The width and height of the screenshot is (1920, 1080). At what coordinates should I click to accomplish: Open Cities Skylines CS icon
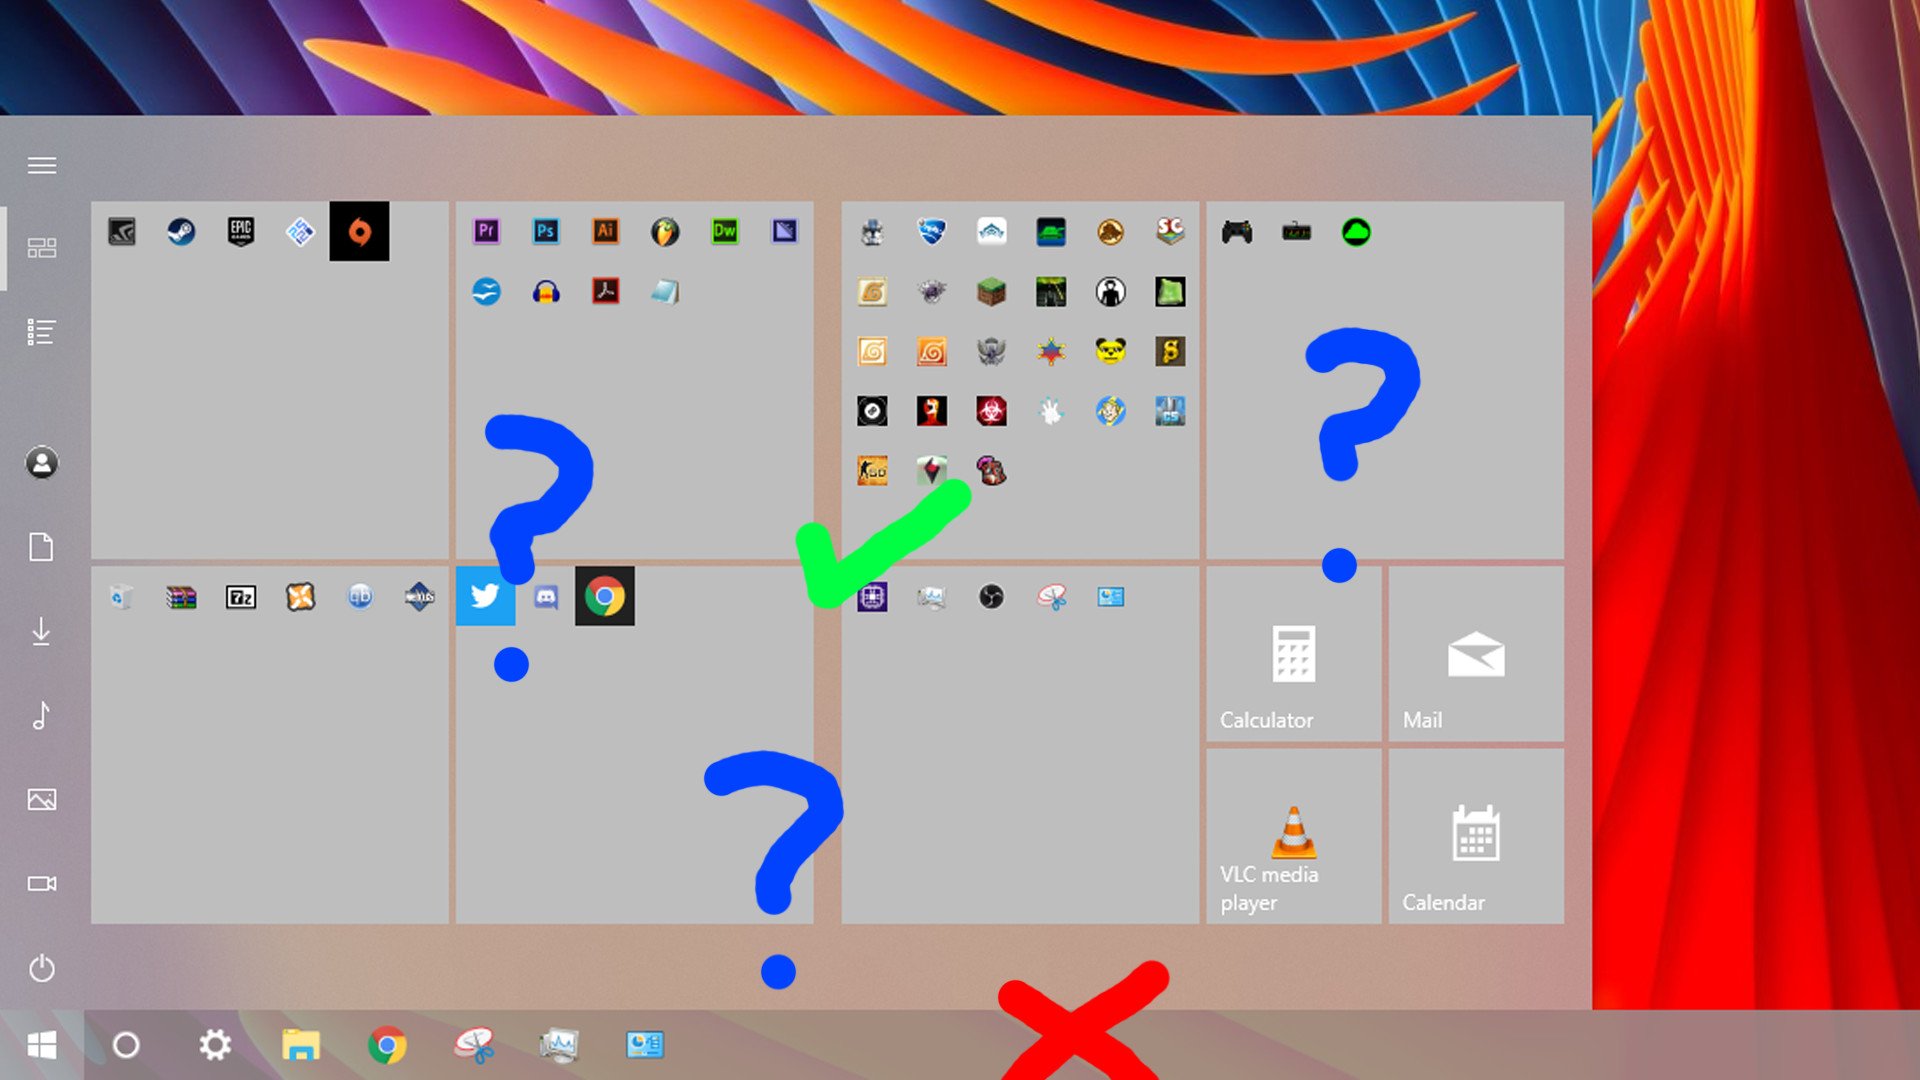[1170, 411]
